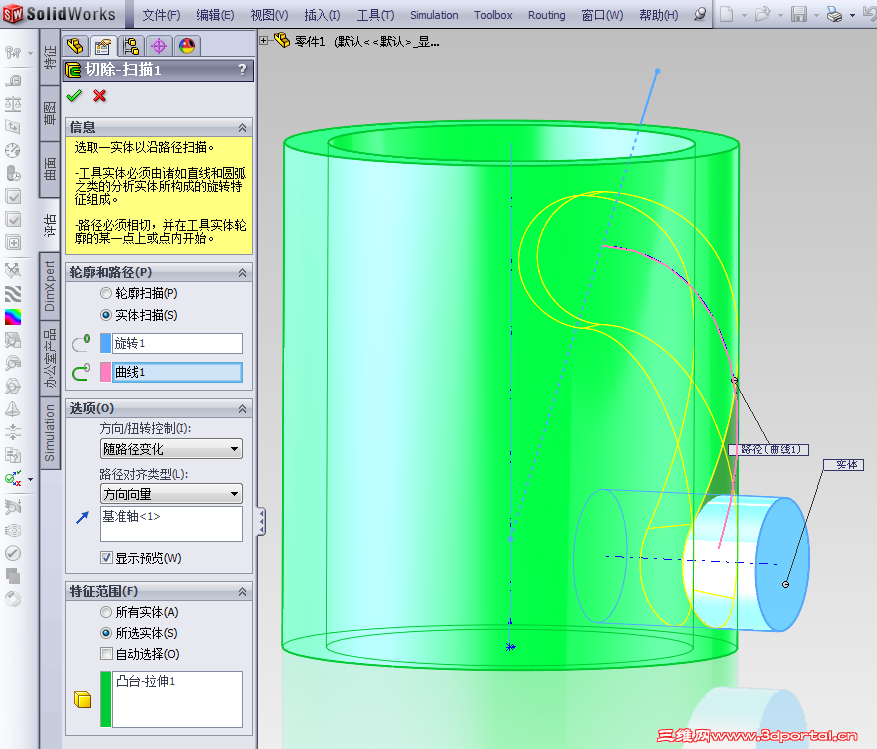
Task: Open the 工具(T) menu
Action: [x=375, y=15]
